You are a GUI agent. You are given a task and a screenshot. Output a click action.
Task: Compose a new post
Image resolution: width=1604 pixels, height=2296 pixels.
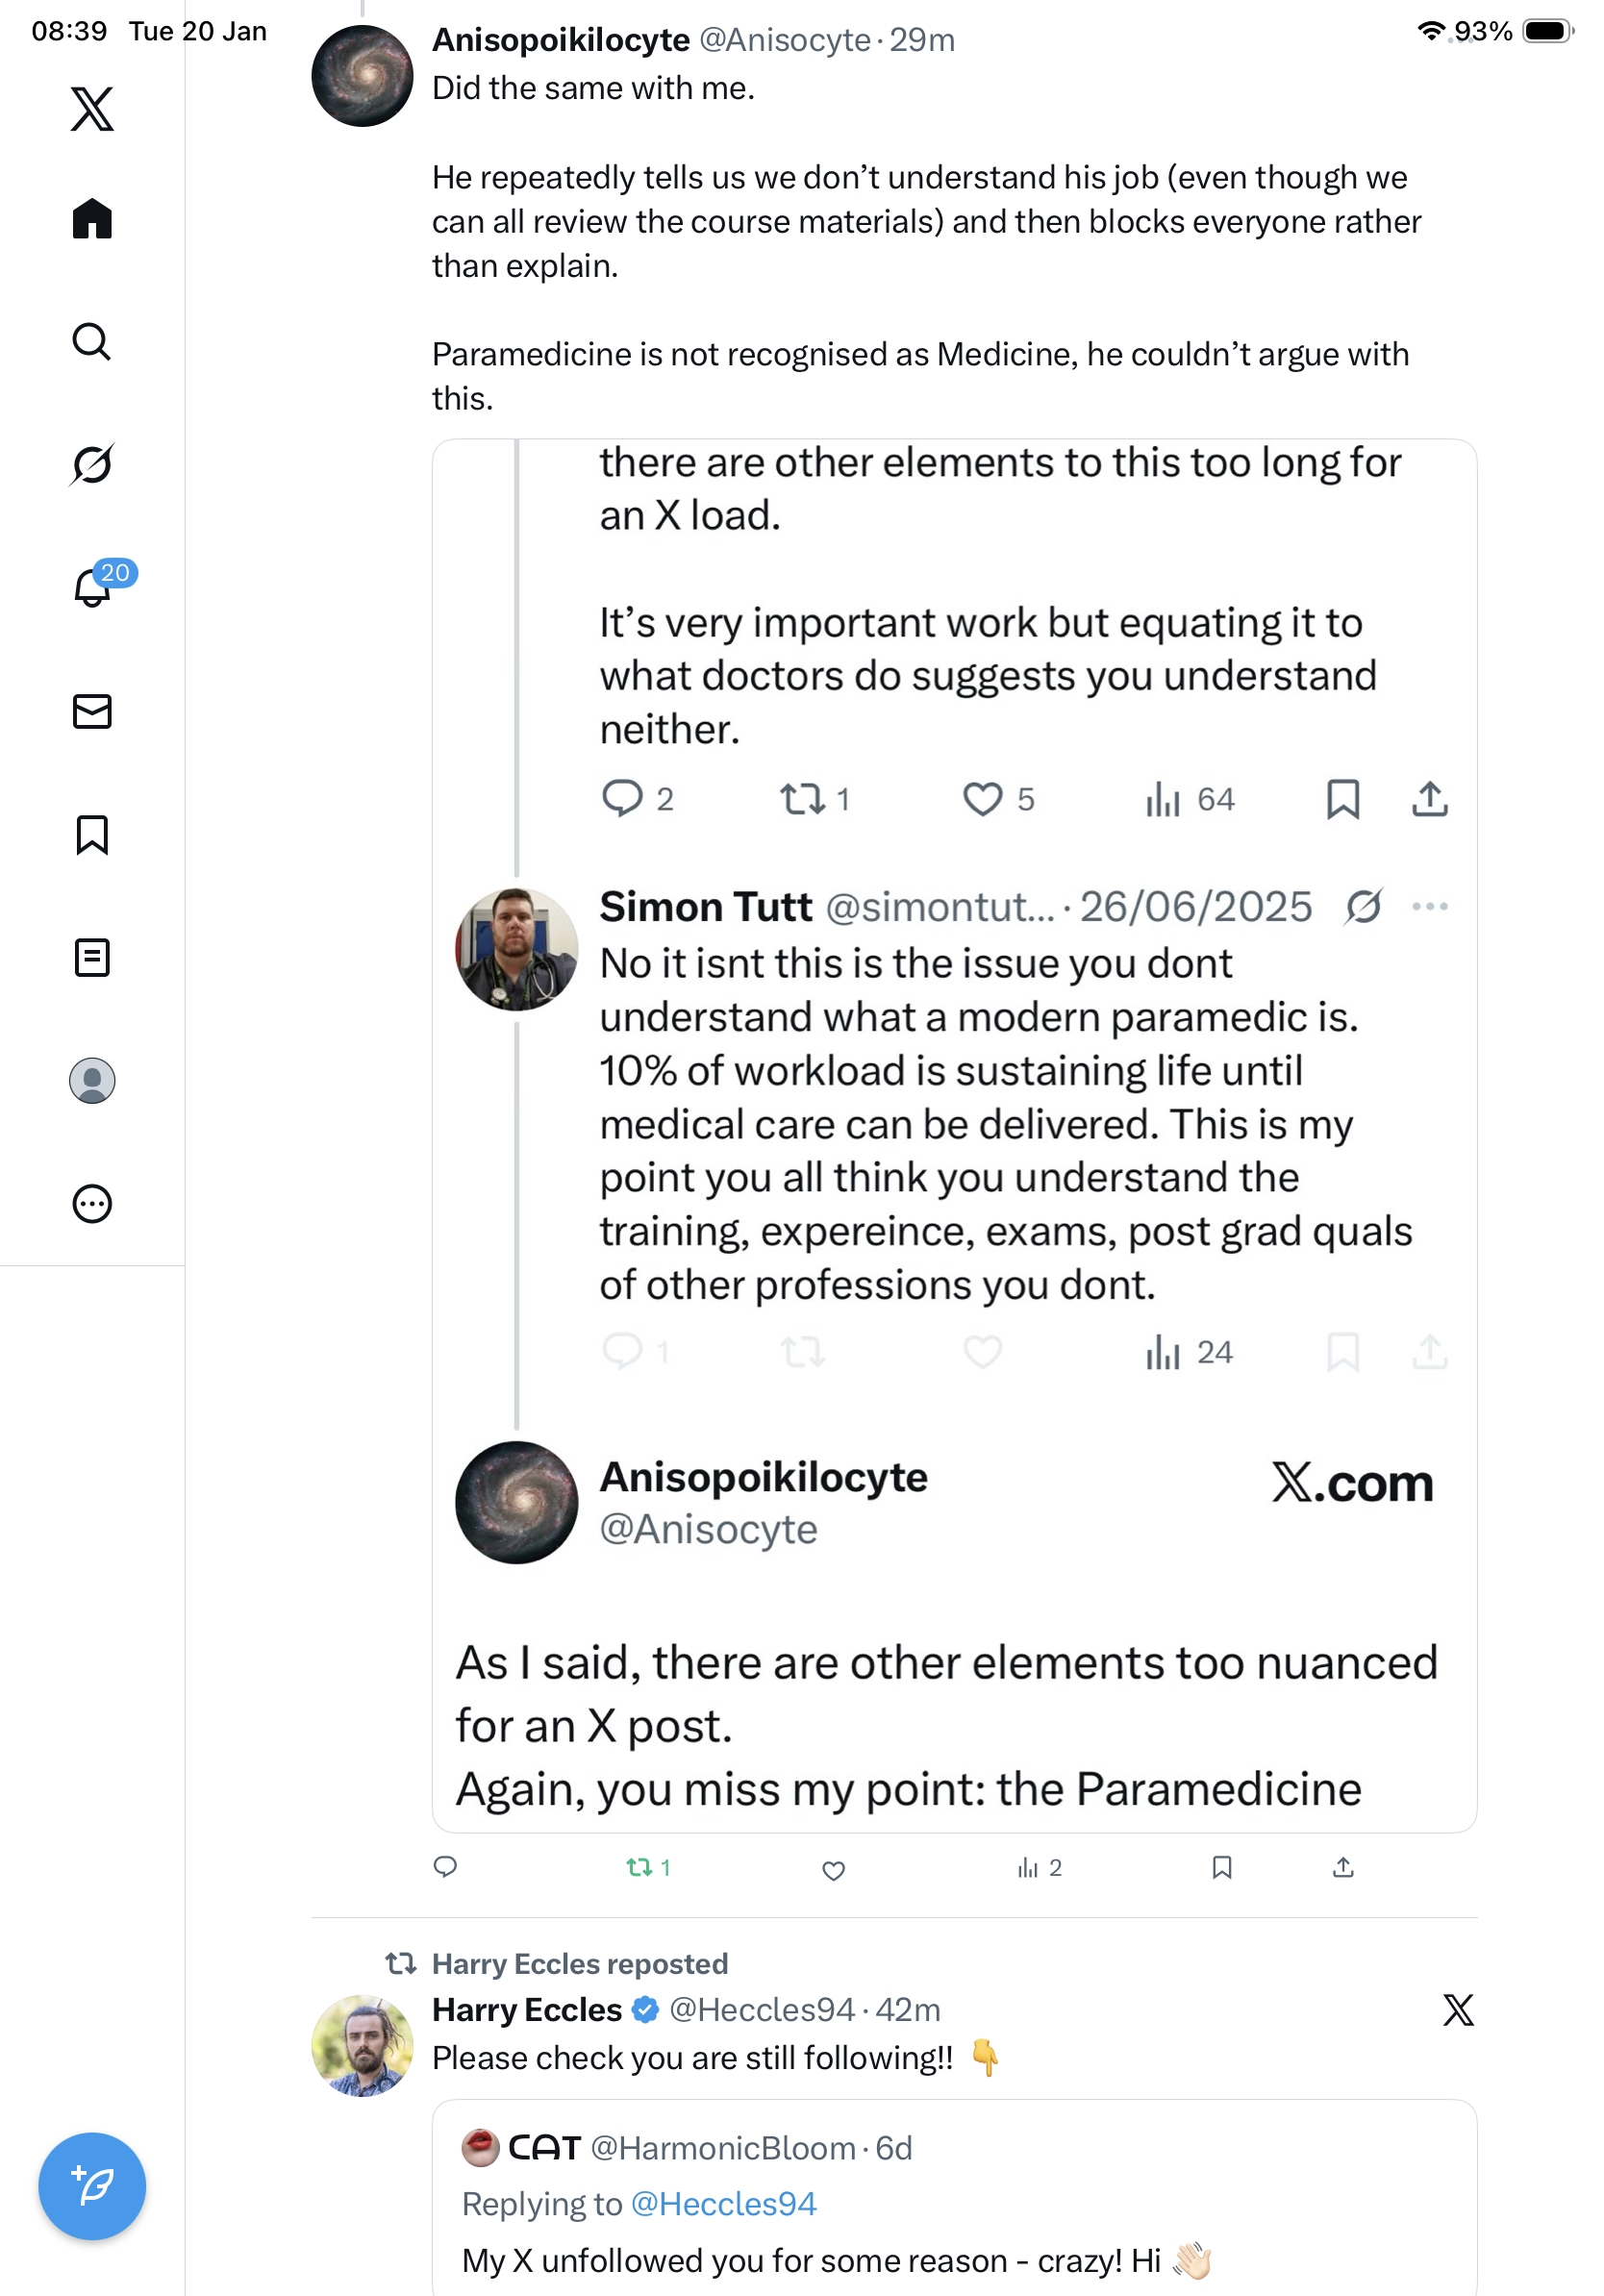(92, 2185)
